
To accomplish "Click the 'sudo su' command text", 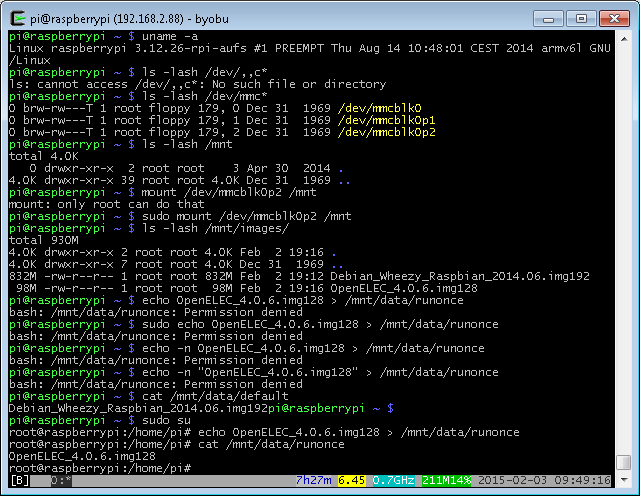I will click(x=166, y=420).
